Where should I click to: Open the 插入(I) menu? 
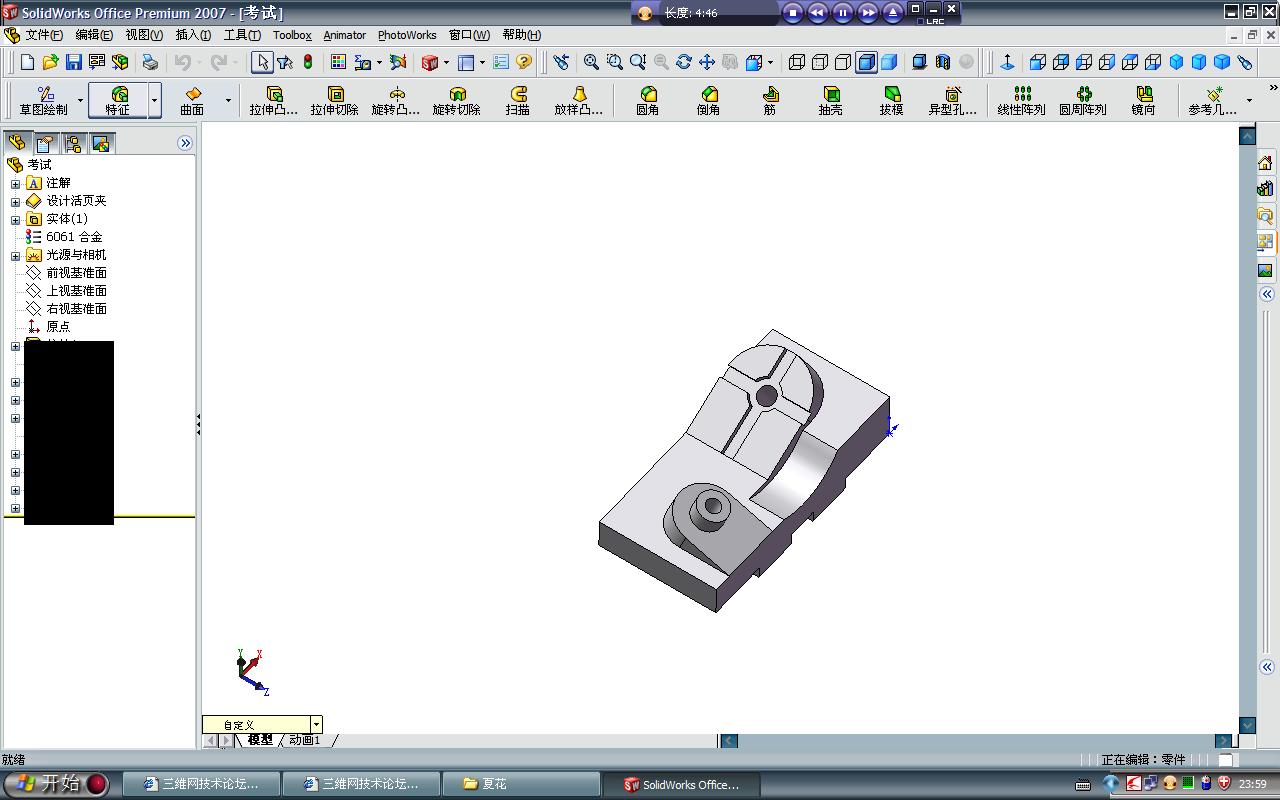(193, 35)
